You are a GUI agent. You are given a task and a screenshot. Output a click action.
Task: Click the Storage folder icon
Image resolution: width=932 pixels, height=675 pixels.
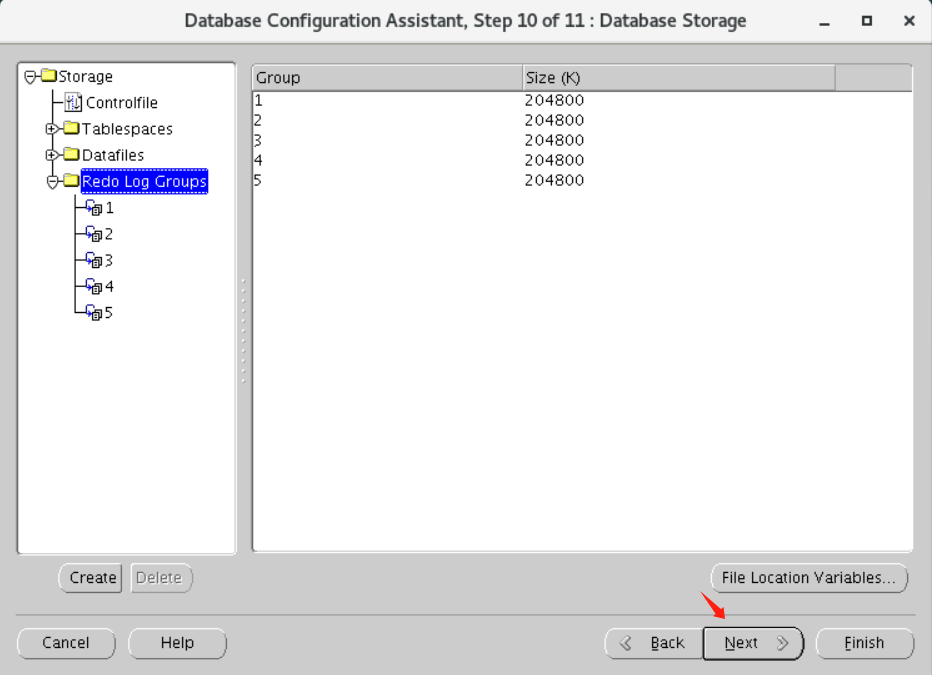(x=49, y=76)
